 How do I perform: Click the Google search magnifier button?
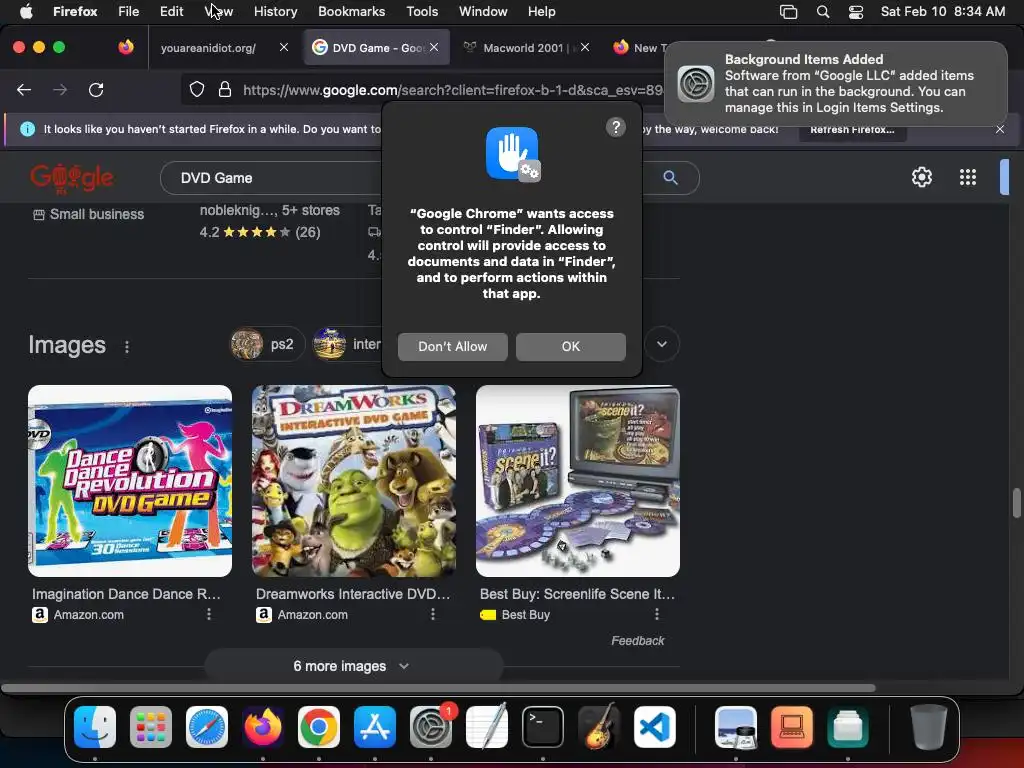[670, 178]
